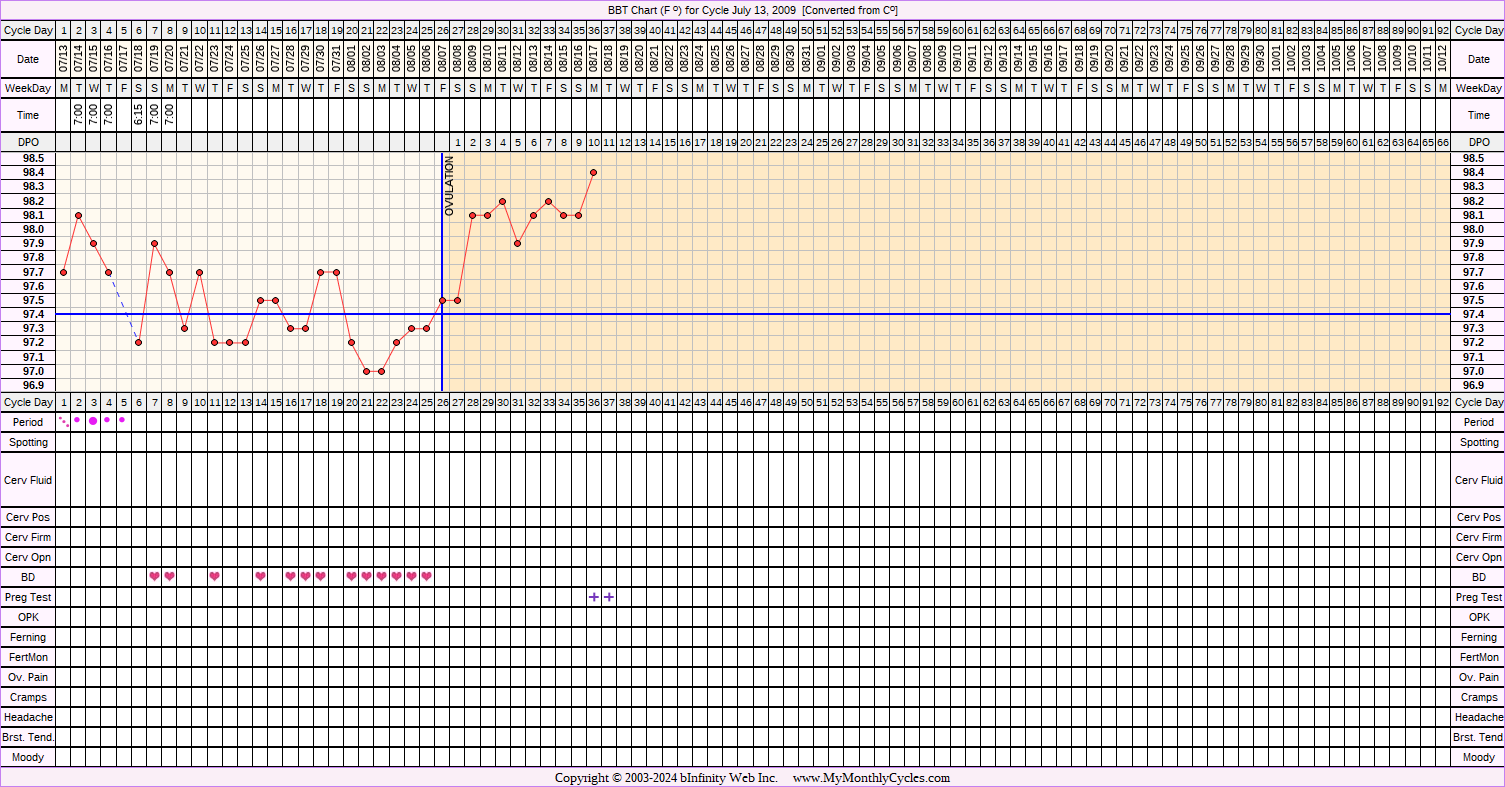Viewport: 1505px width, 787px height.
Task: Select the BD heart on cycle day 11
Action: click(x=215, y=576)
